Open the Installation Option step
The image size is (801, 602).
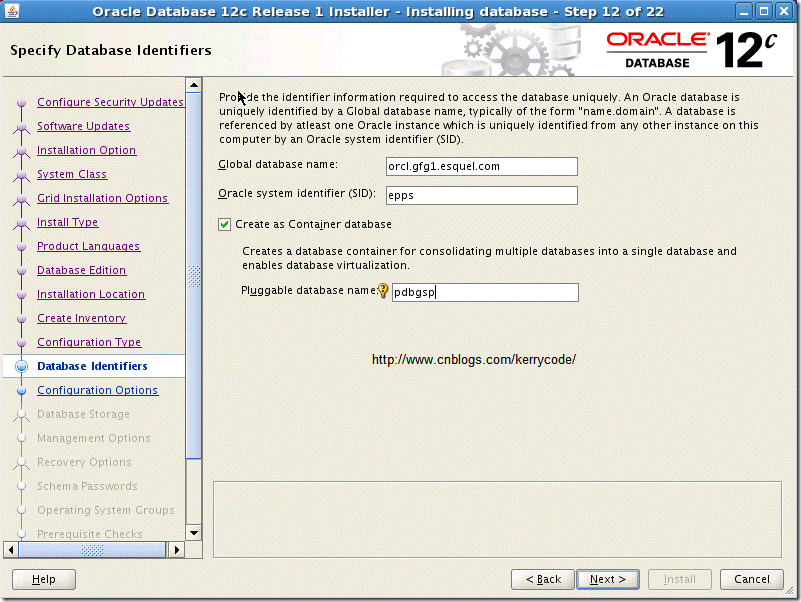tap(86, 150)
